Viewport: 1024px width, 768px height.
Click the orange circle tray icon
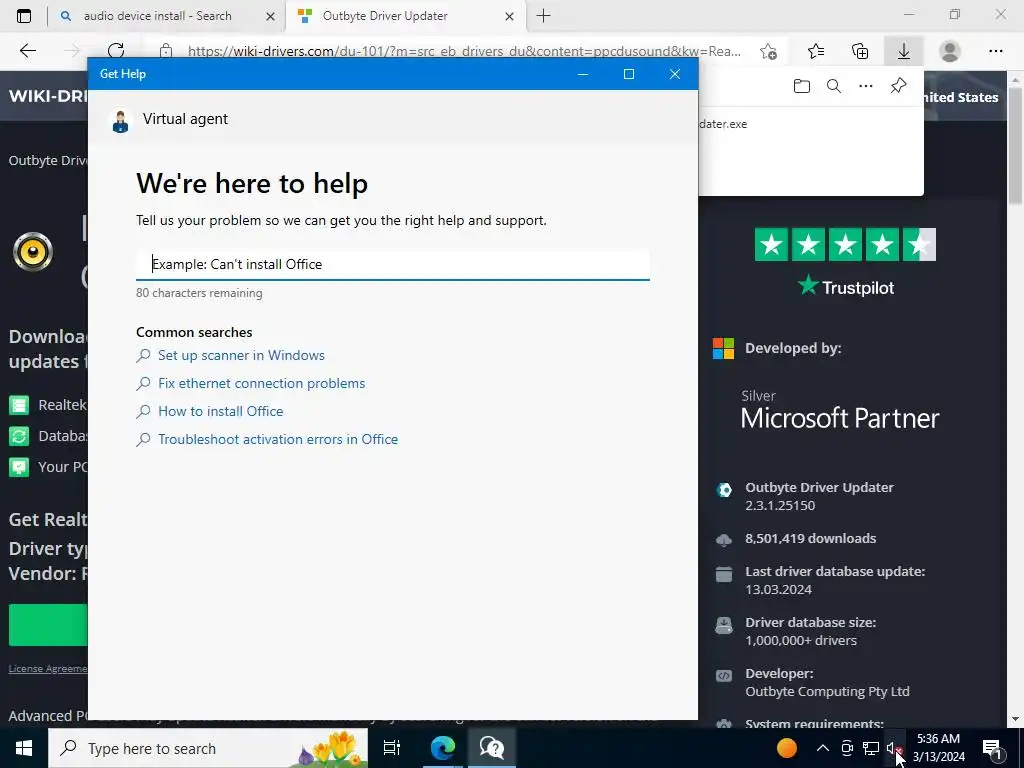(787, 748)
